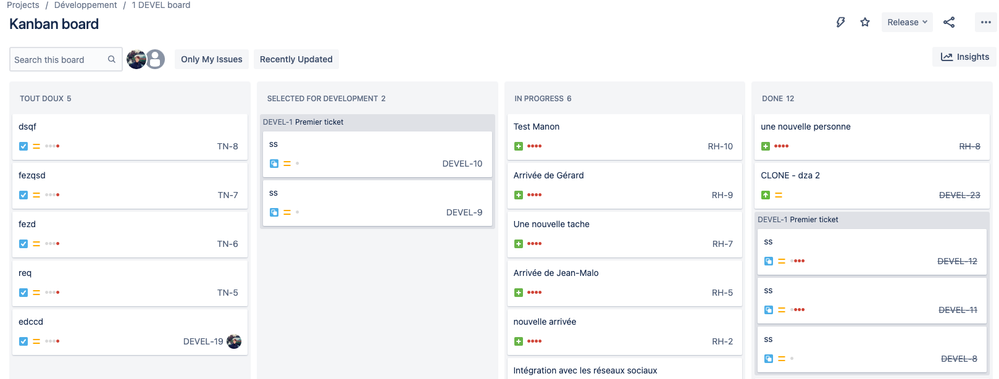Filter by the unassigned avatar
This screenshot has width=999, height=379.
155,59
